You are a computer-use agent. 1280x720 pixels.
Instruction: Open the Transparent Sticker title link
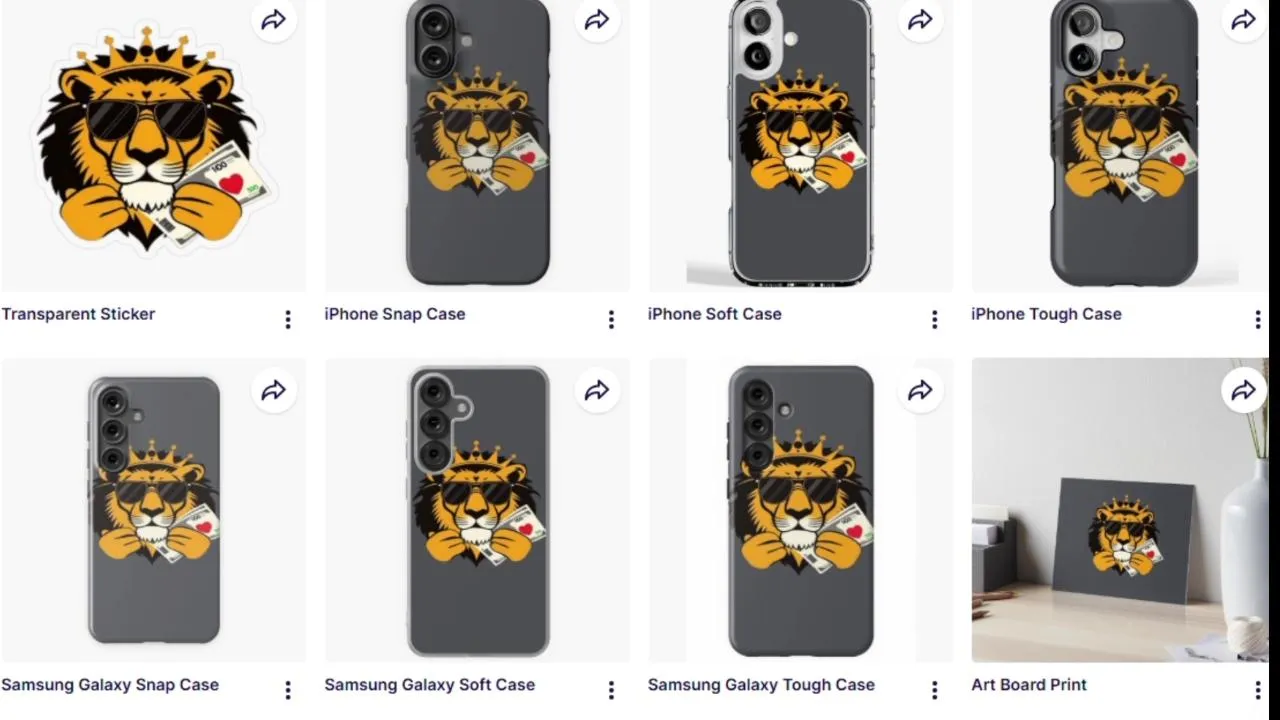click(x=78, y=314)
